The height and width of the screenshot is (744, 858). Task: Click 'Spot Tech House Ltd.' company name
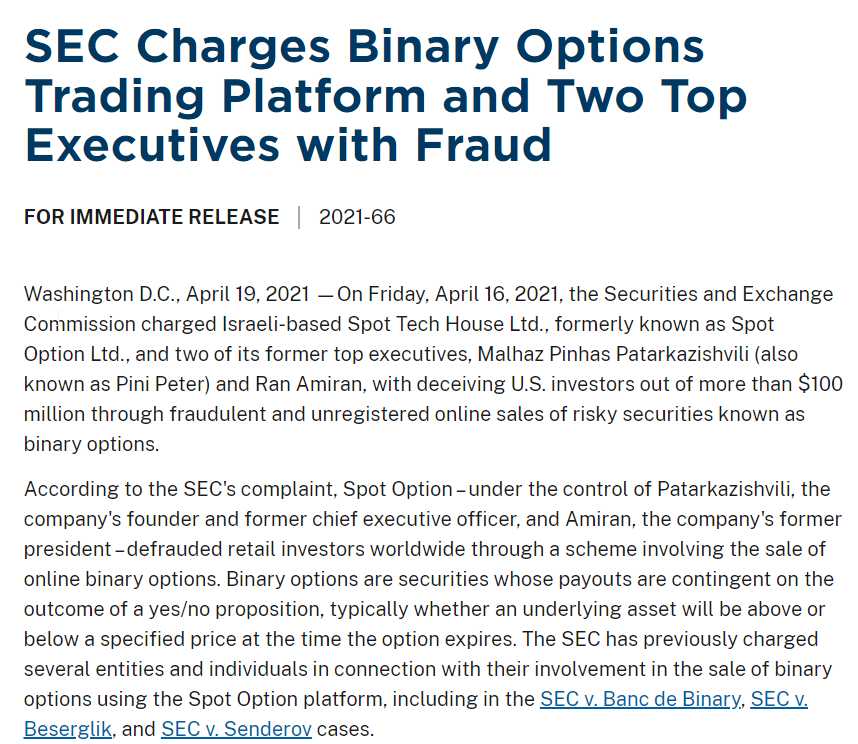coord(448,324)
